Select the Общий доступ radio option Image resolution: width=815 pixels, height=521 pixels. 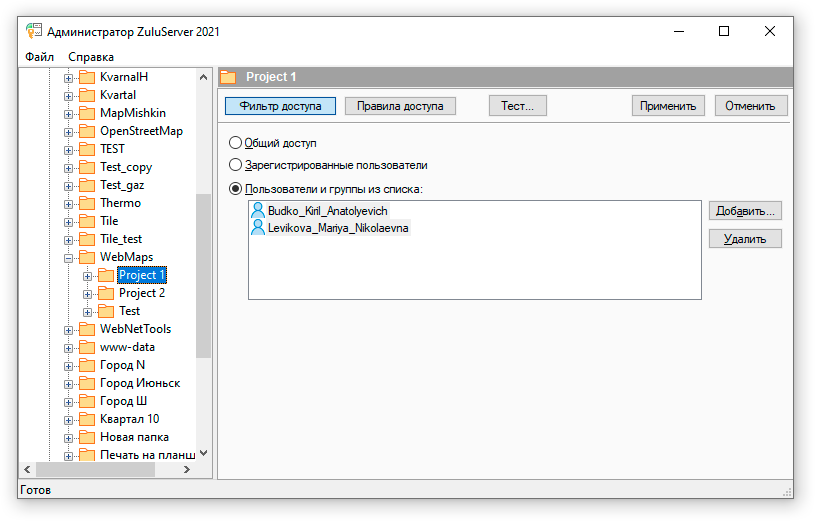(x=236, y=143)
